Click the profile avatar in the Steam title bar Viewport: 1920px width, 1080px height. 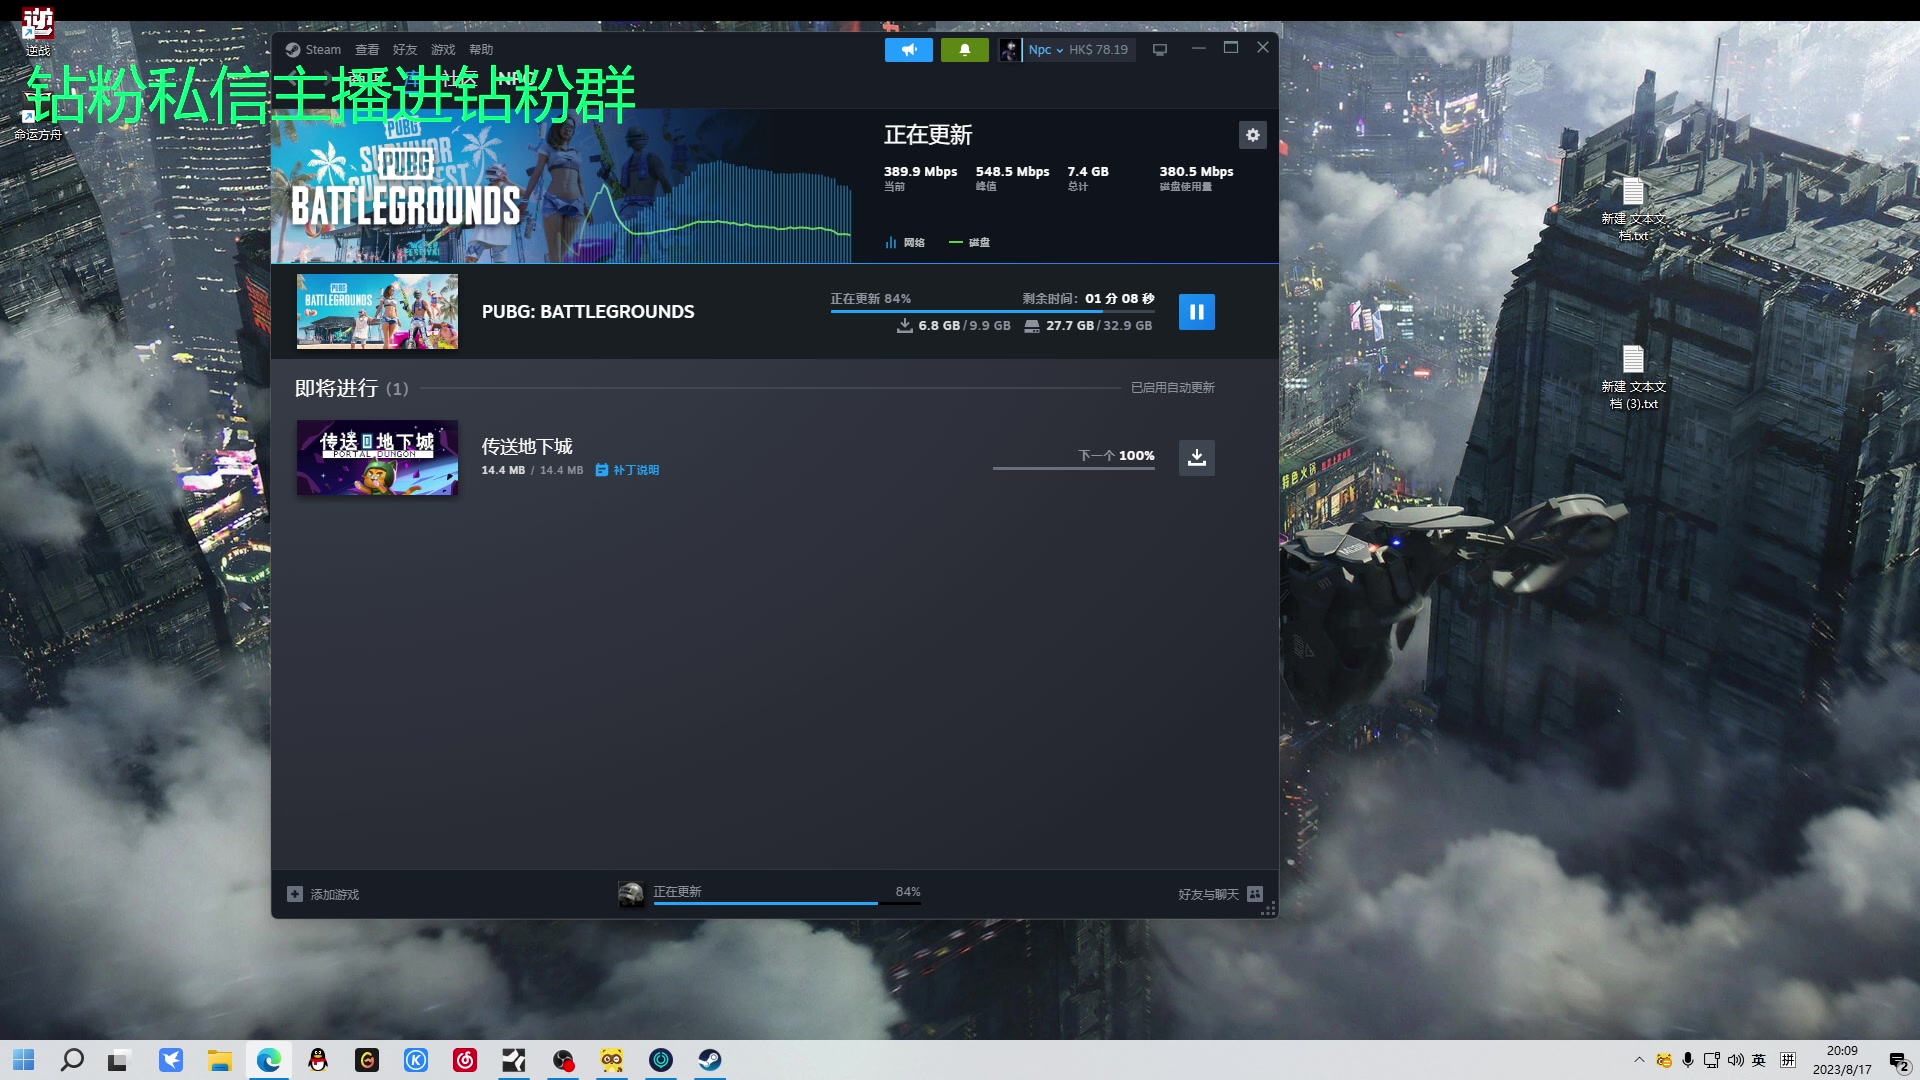(1010, 50)
